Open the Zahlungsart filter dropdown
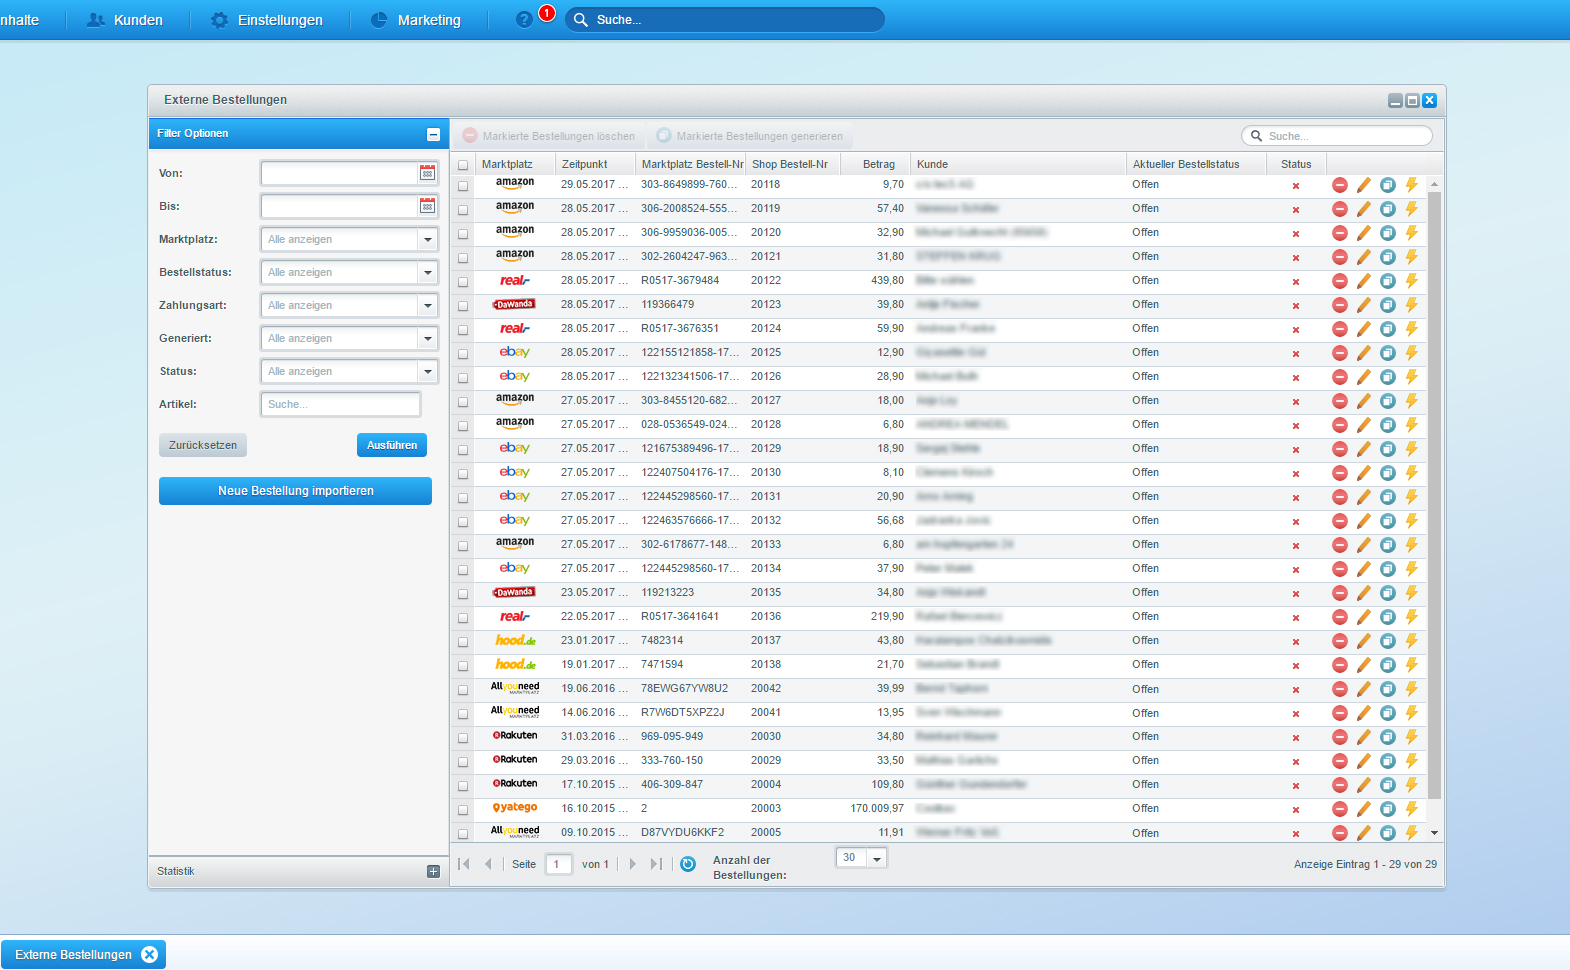1570x970 pixels. [x=428, y=305]
